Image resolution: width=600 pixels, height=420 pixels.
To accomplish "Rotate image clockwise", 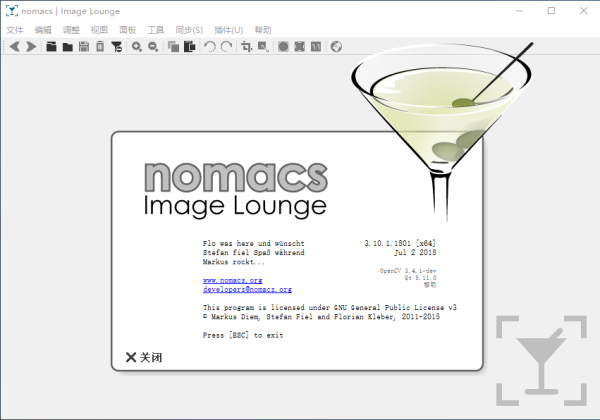I will (x=226, y=47).
